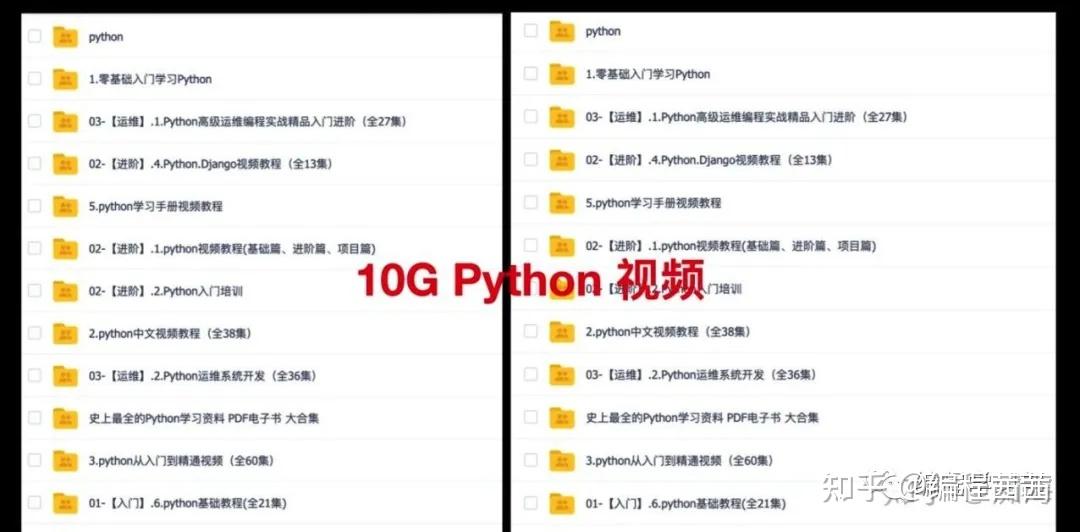This screenshot has height=532, width=1080.
Task: Click '2.python中文视频教程（全38集）' in left list
Action: (x=170, y=334)
